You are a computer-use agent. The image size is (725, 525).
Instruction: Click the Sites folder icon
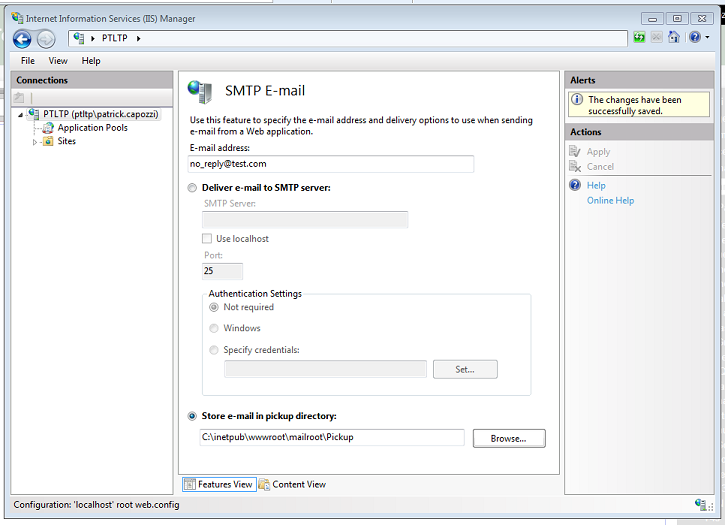pyautogui.click(x=48, y=141)
